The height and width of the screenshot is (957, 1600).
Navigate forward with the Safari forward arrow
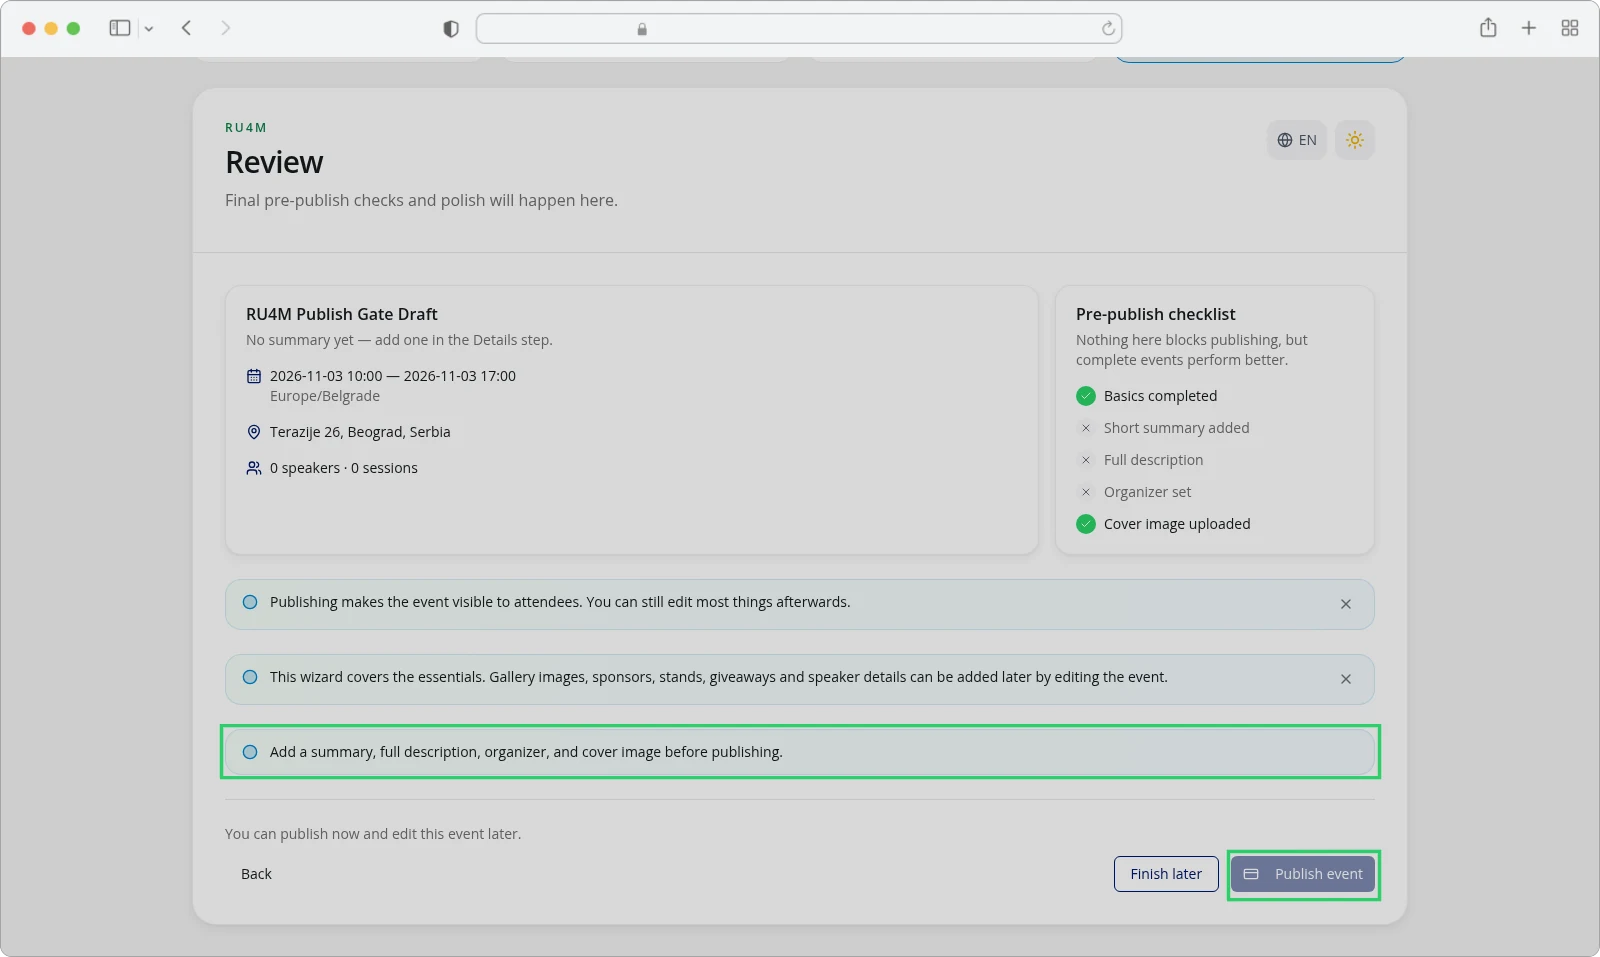[x=225, y=28]
